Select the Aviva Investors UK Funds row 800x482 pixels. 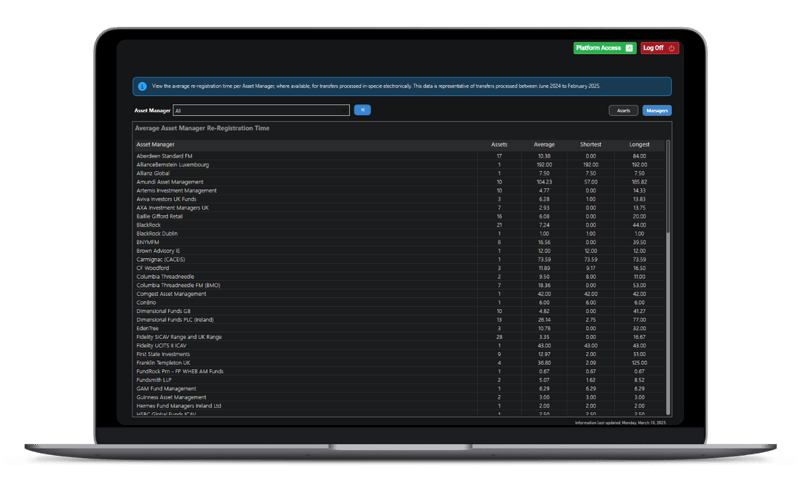pyautogui.click(x=400, y=199)
